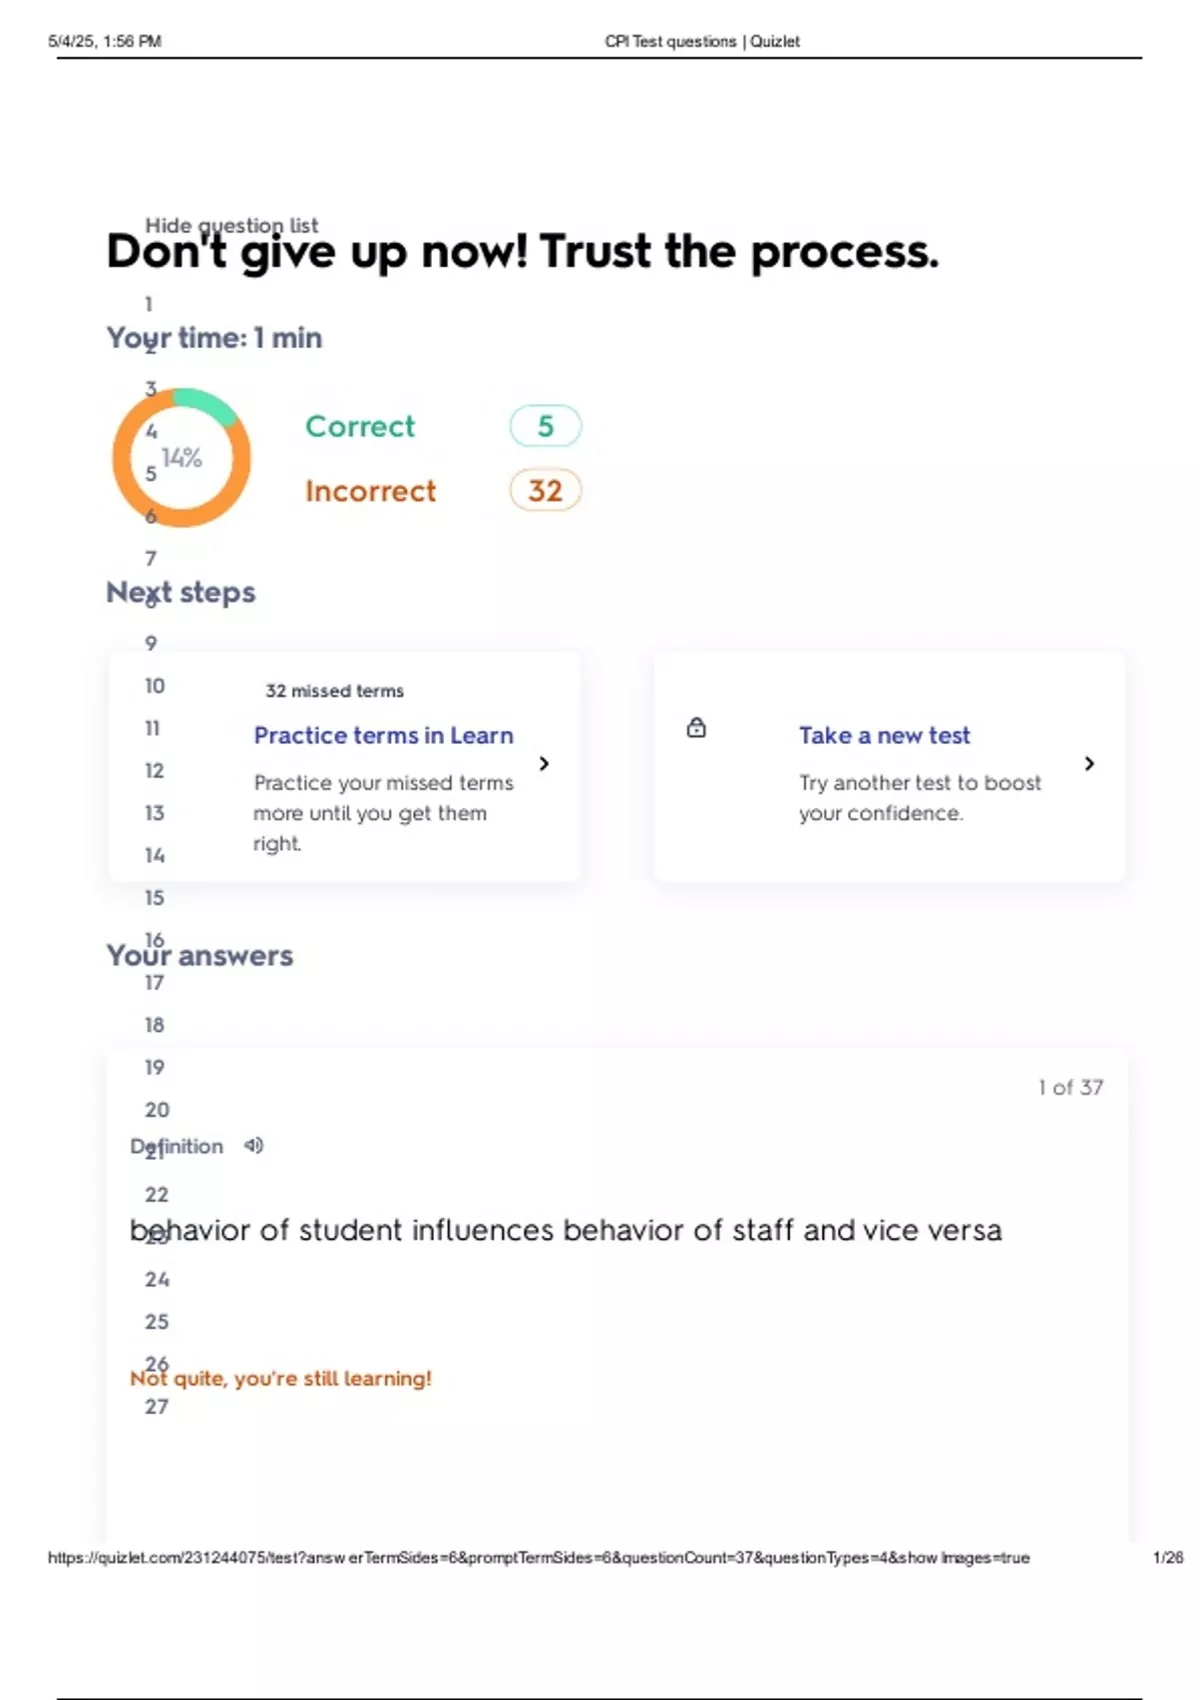Click the Correct count badge showing 5

coord(545,426)
